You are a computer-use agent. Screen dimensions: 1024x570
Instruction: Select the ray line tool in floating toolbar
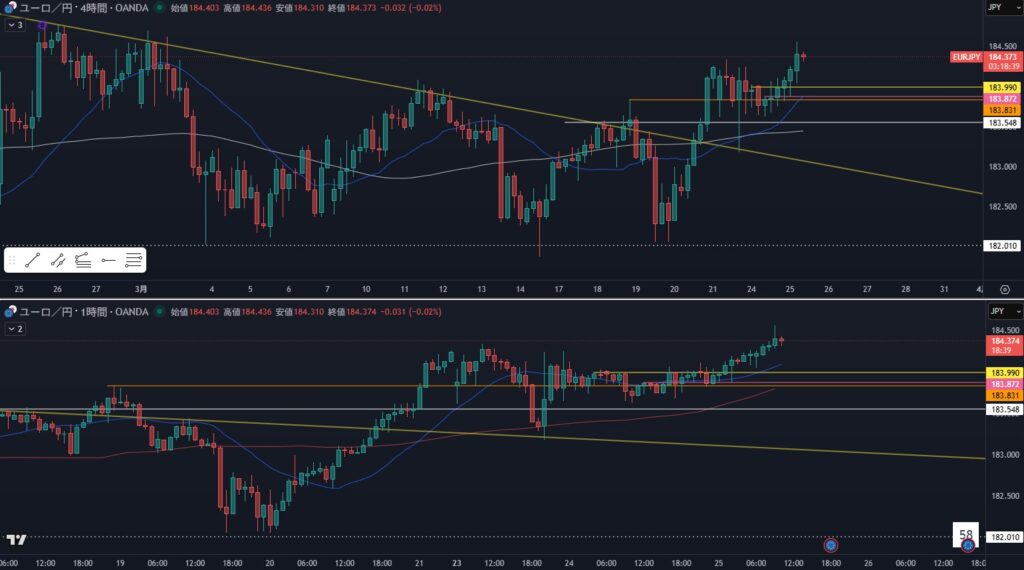[58, 260]
